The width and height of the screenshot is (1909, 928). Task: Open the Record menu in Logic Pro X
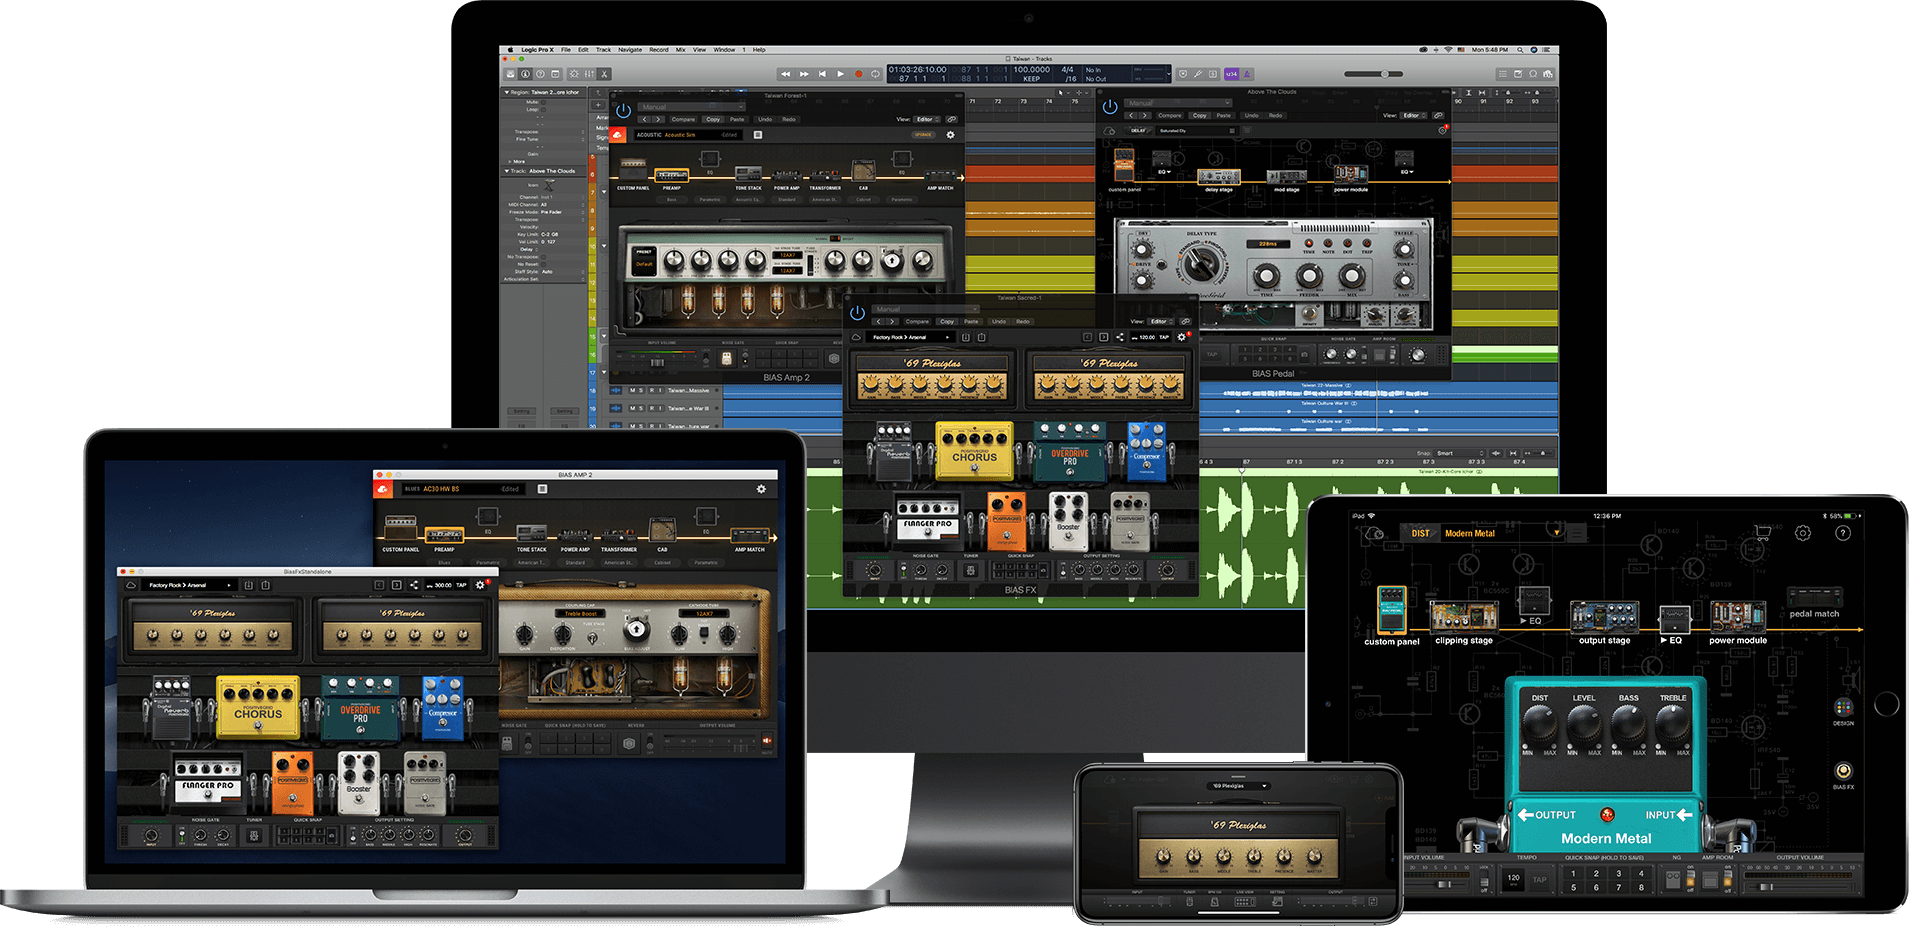click(x=659, y=49)
